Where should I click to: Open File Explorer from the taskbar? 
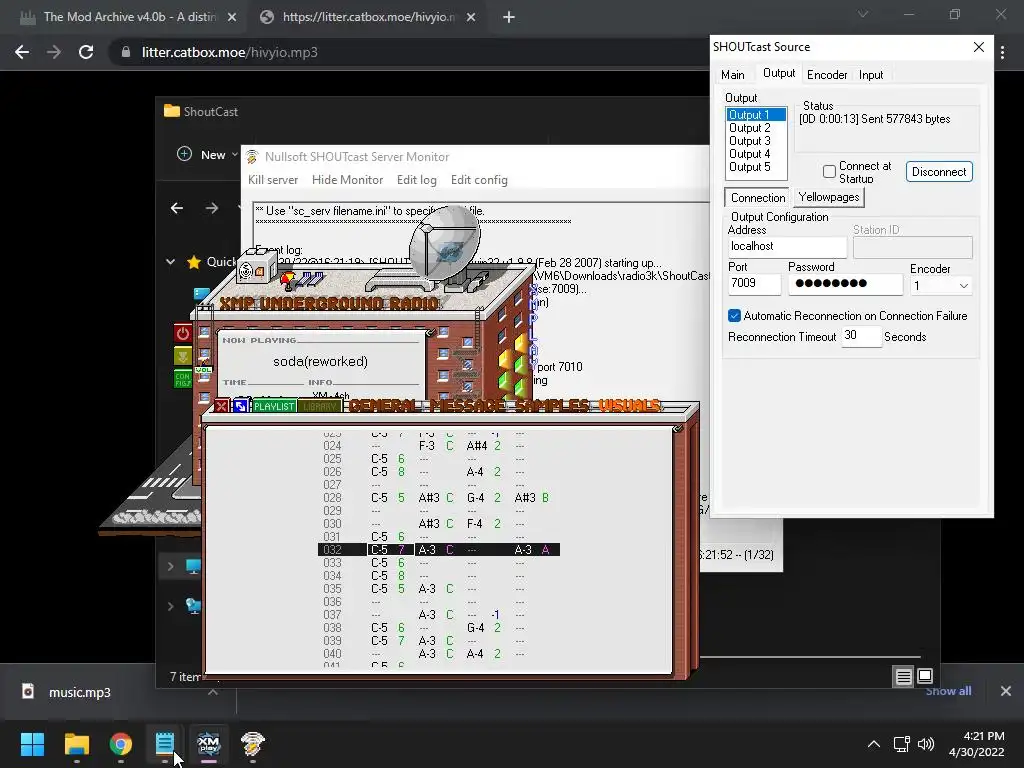(76, 744)
